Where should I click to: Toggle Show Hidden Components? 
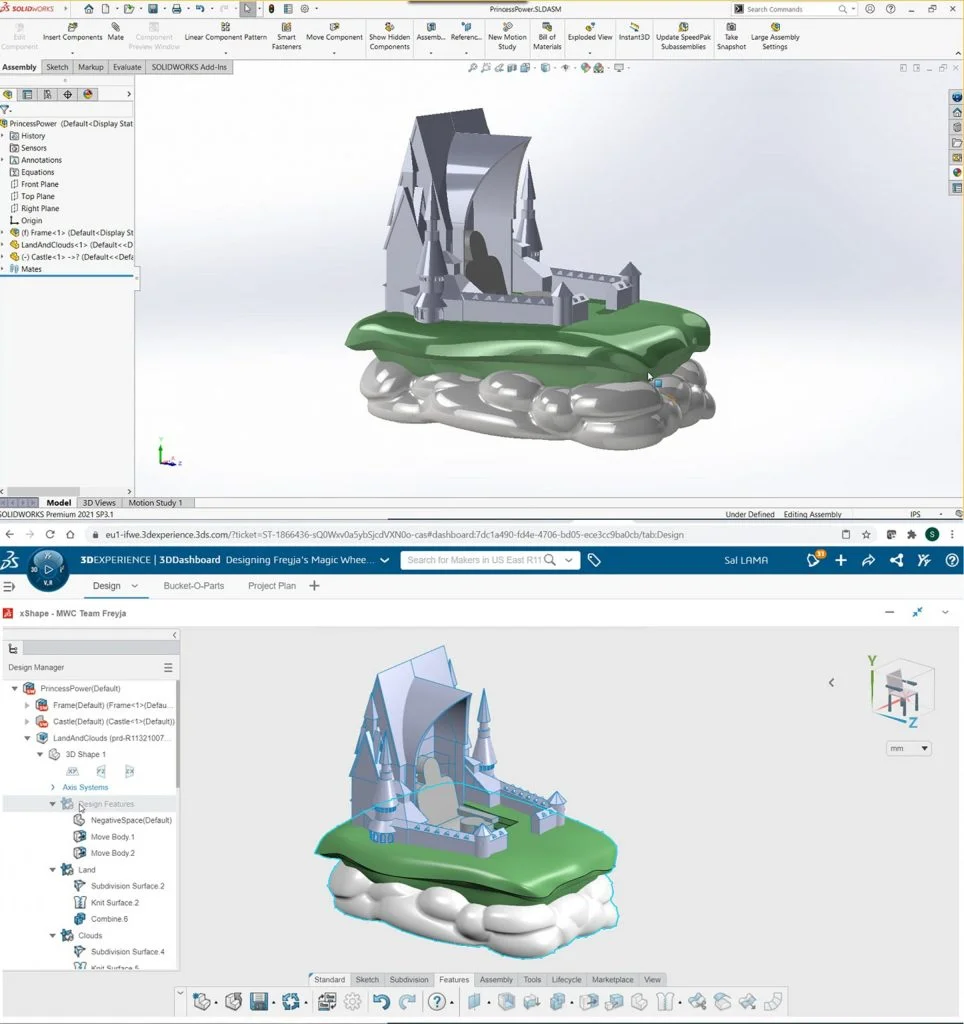point(389,31)
